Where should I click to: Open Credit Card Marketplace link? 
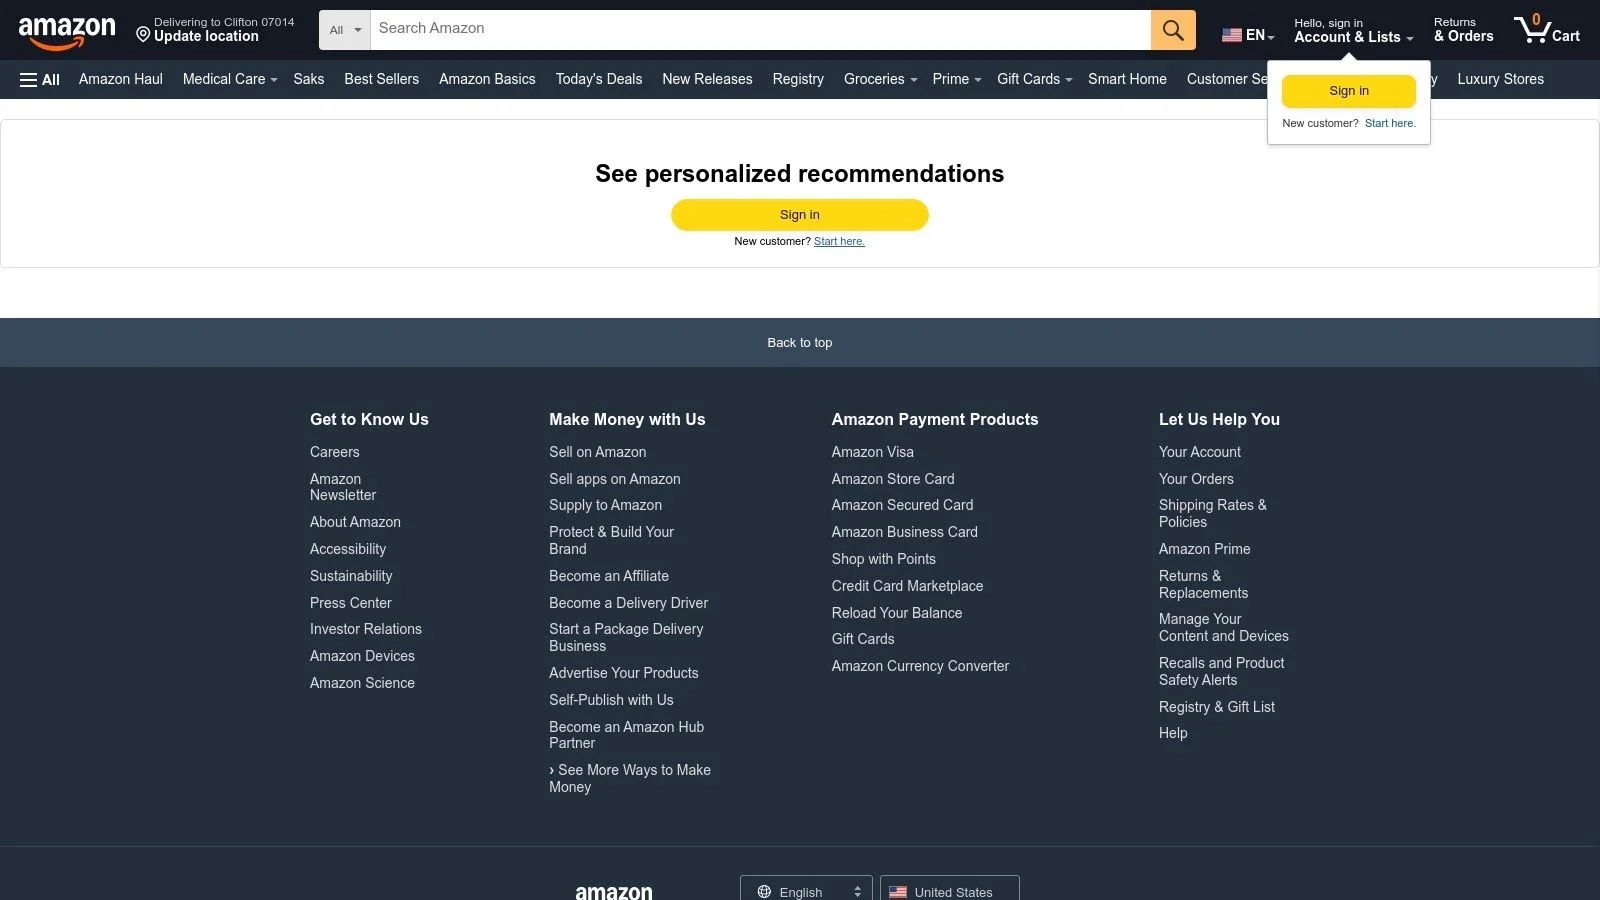(x=907, y=586)
